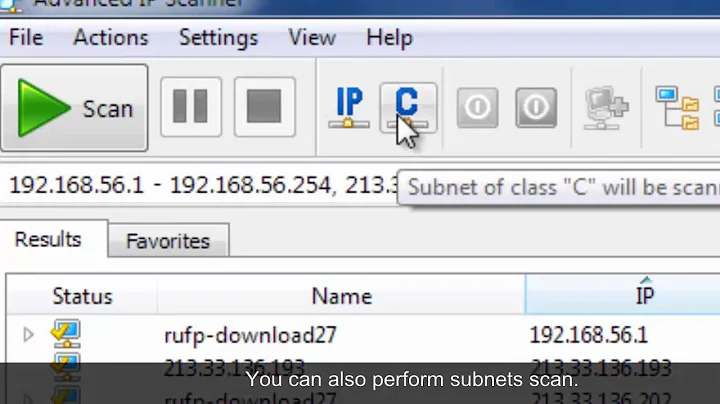Stop the scan with the square stop button
This screenshot has height=404, width=720.
264,107
